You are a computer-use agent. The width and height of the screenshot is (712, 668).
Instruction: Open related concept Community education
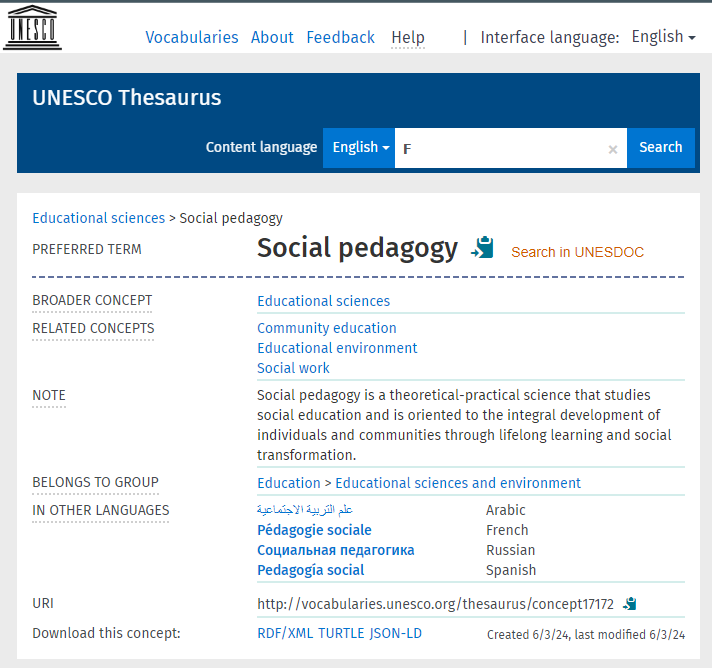pos(326,328)
